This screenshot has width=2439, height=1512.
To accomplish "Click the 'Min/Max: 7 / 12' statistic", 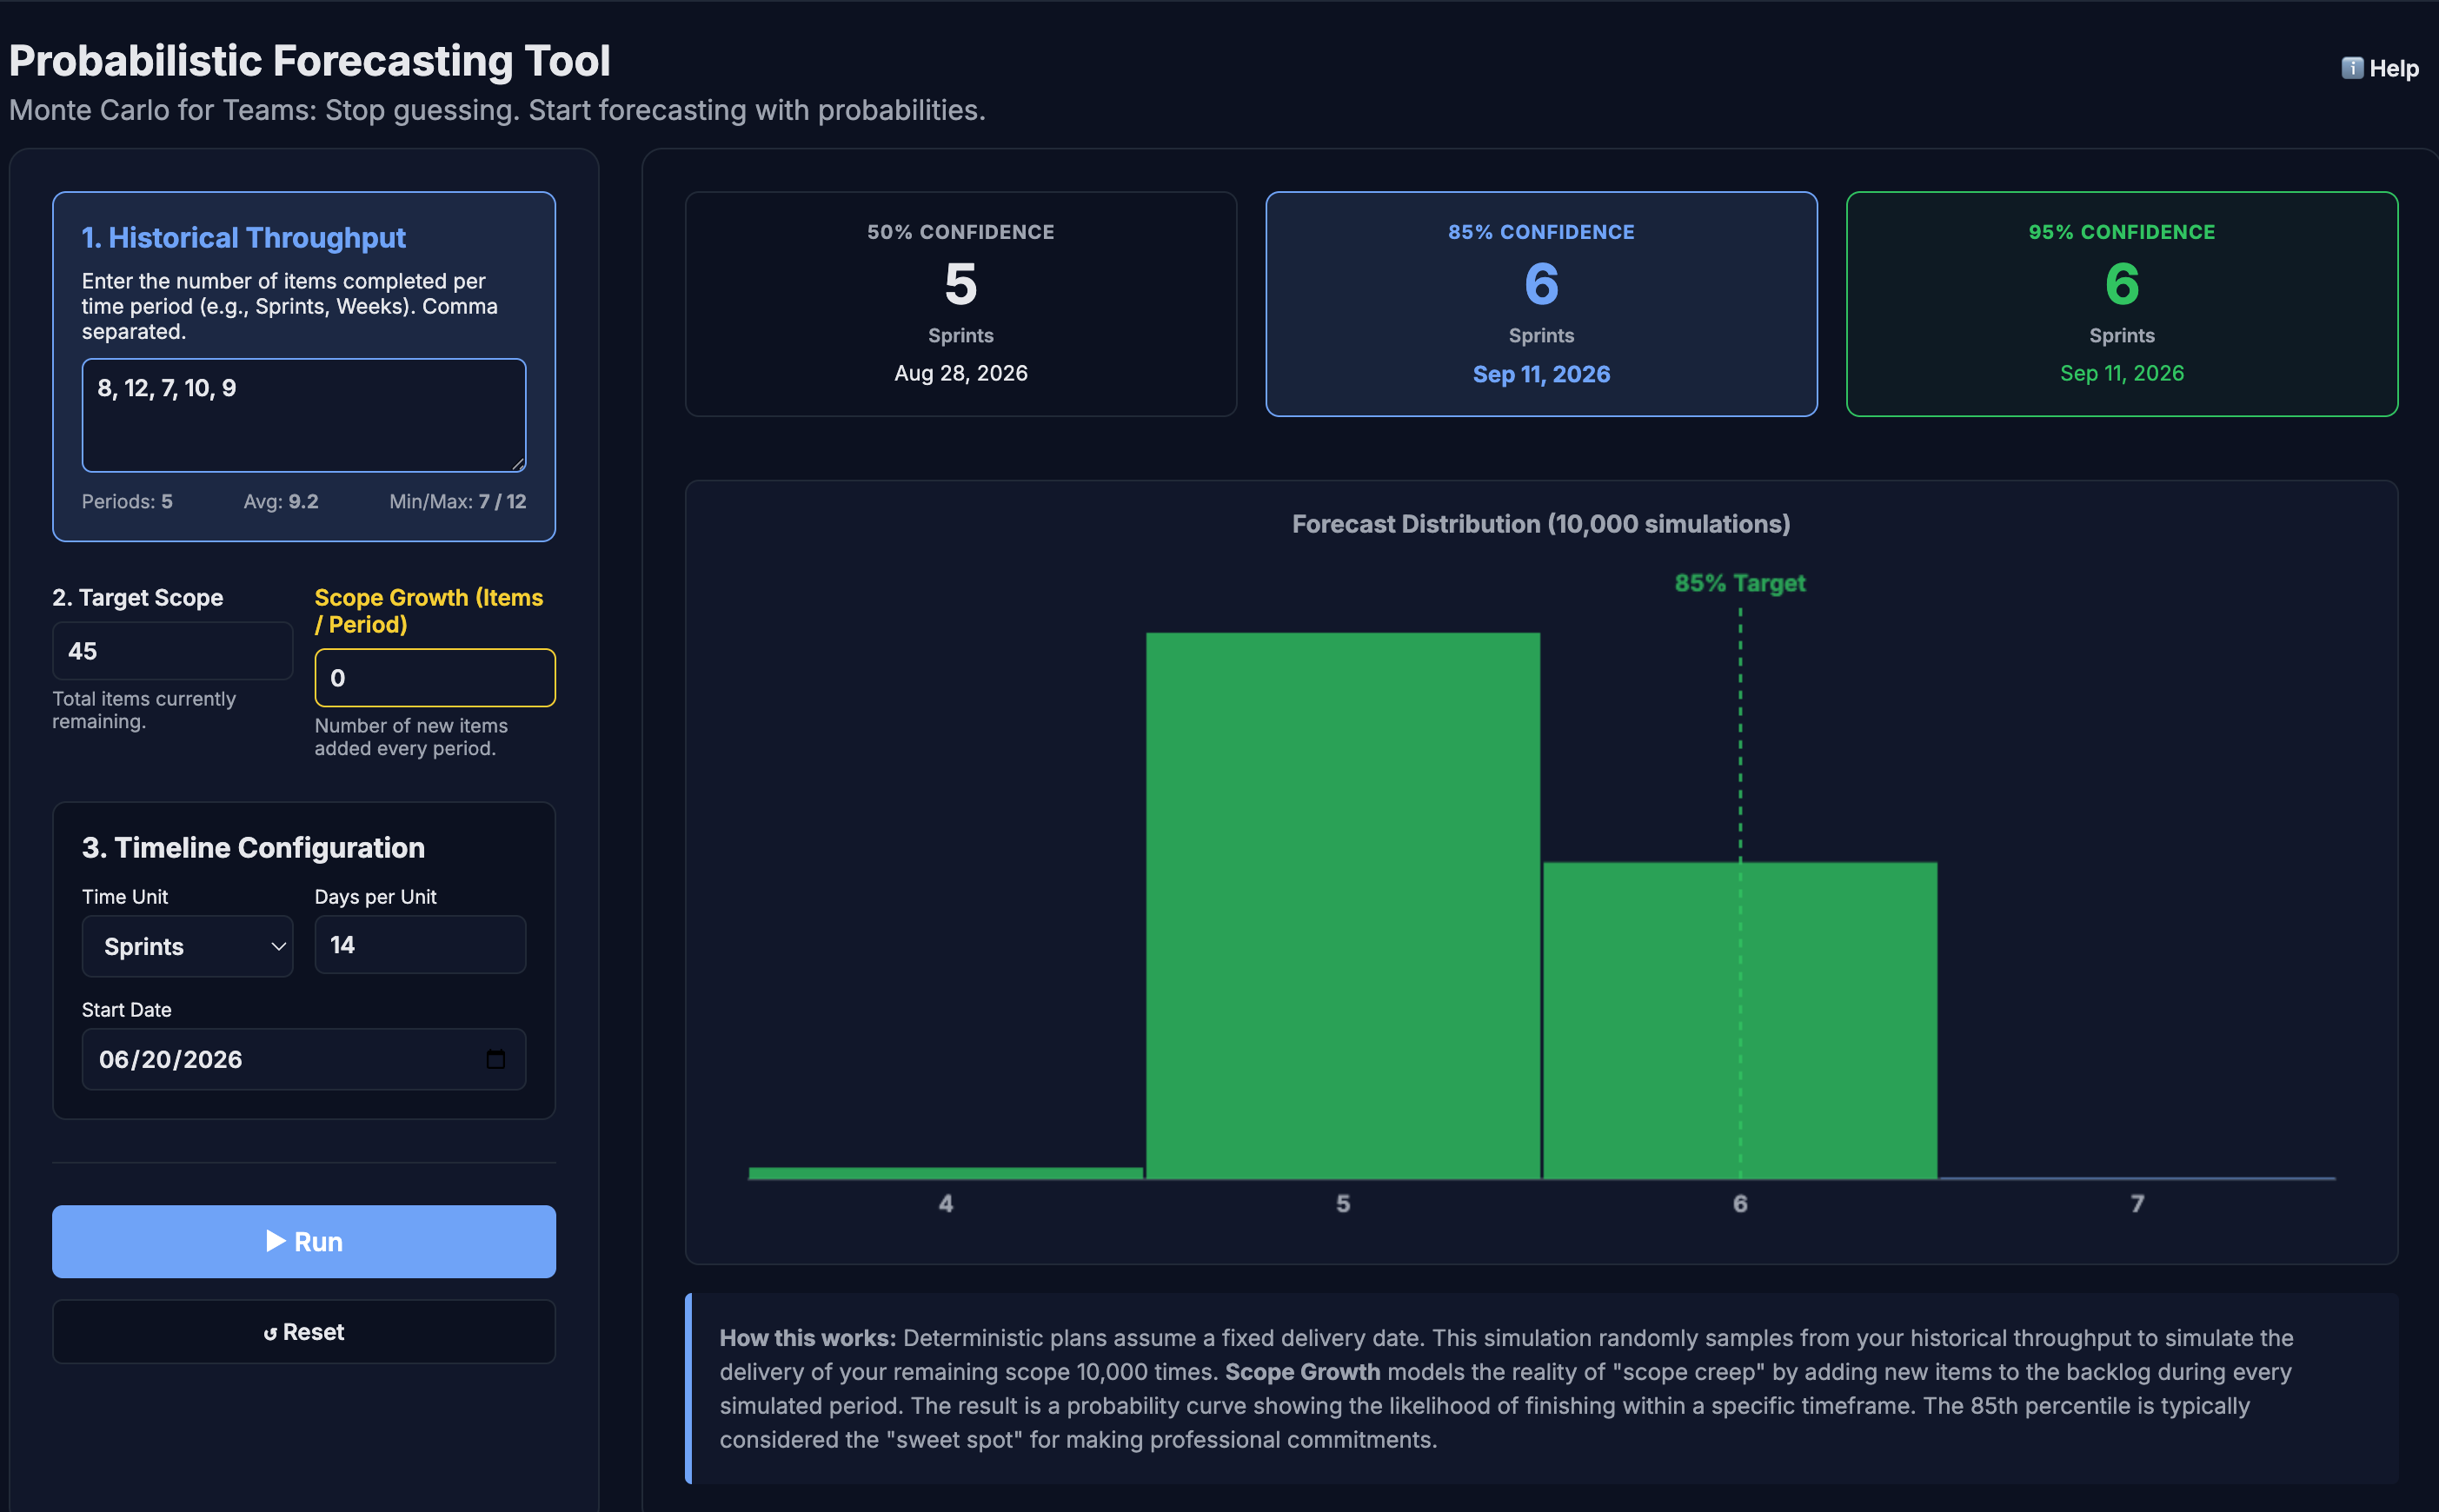I will coord(458,501).
